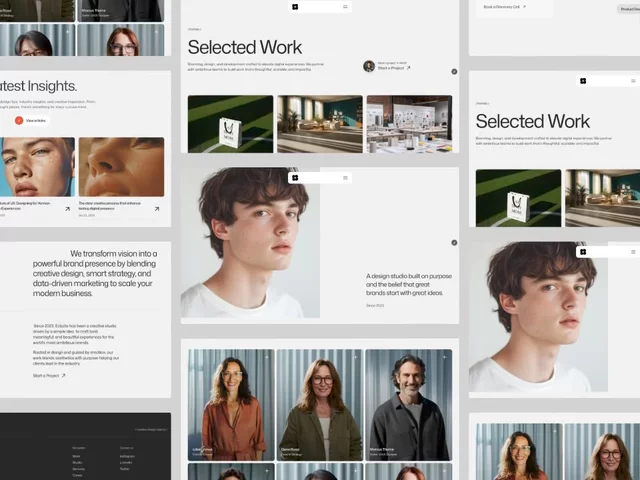Click the 'We transform vision into a' paragraph
Screen dimensions: 640x480
[x=95, y=273]
